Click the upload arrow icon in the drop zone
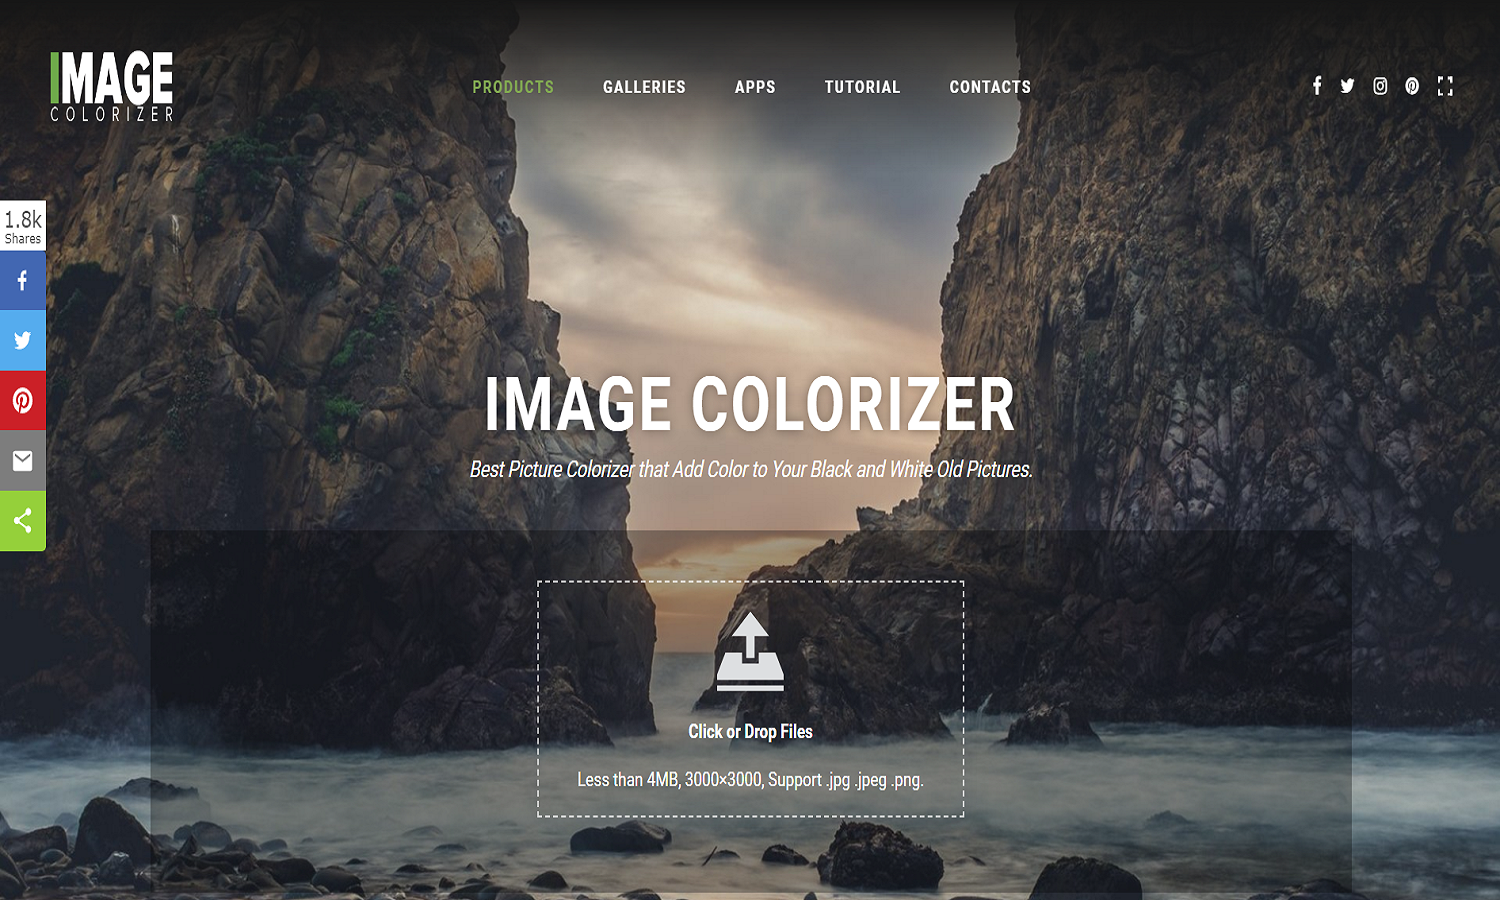 (x=750, y=652)
